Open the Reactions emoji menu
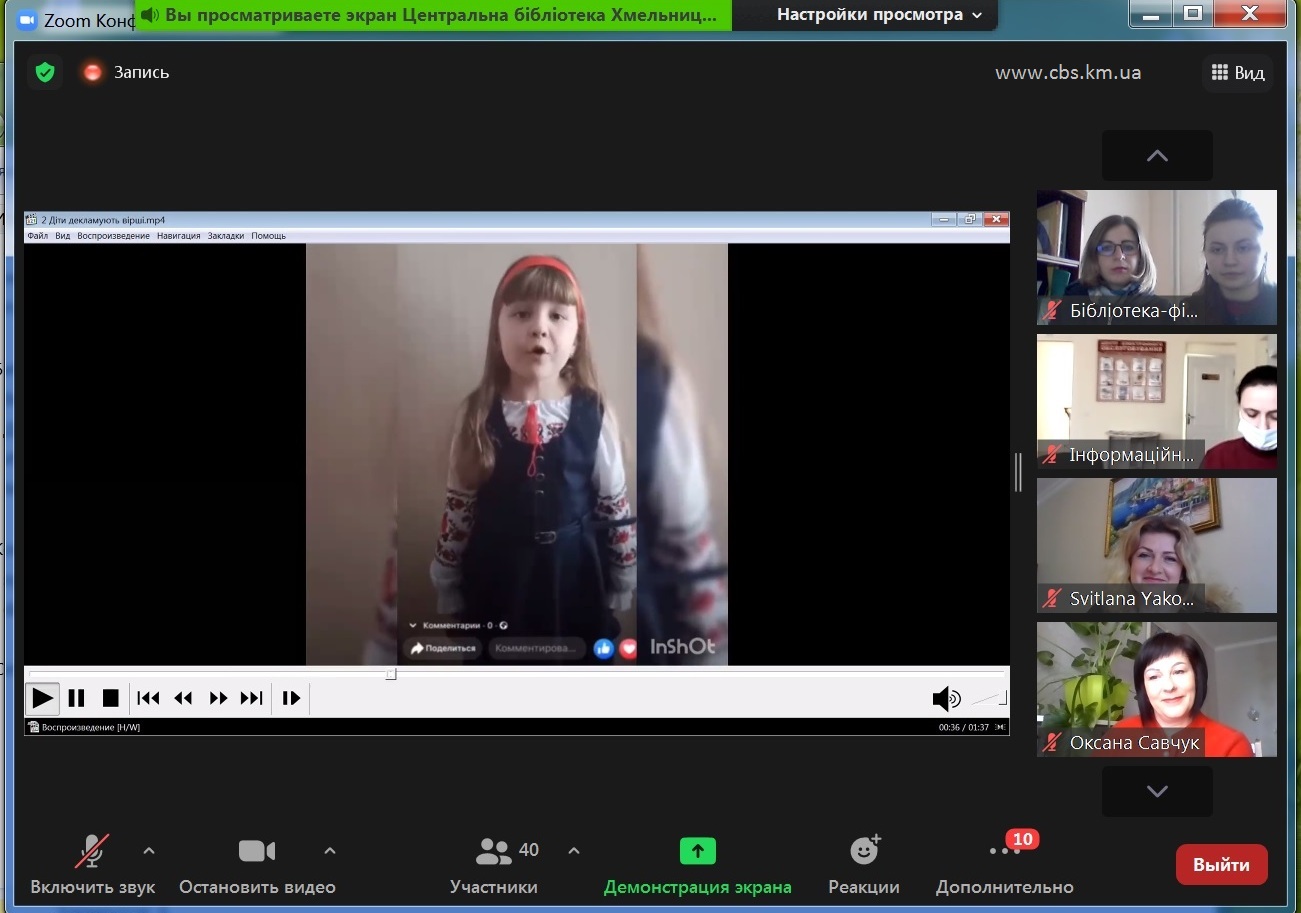The width and height of the screenshot is (1301, 913). tap(864, 852)
